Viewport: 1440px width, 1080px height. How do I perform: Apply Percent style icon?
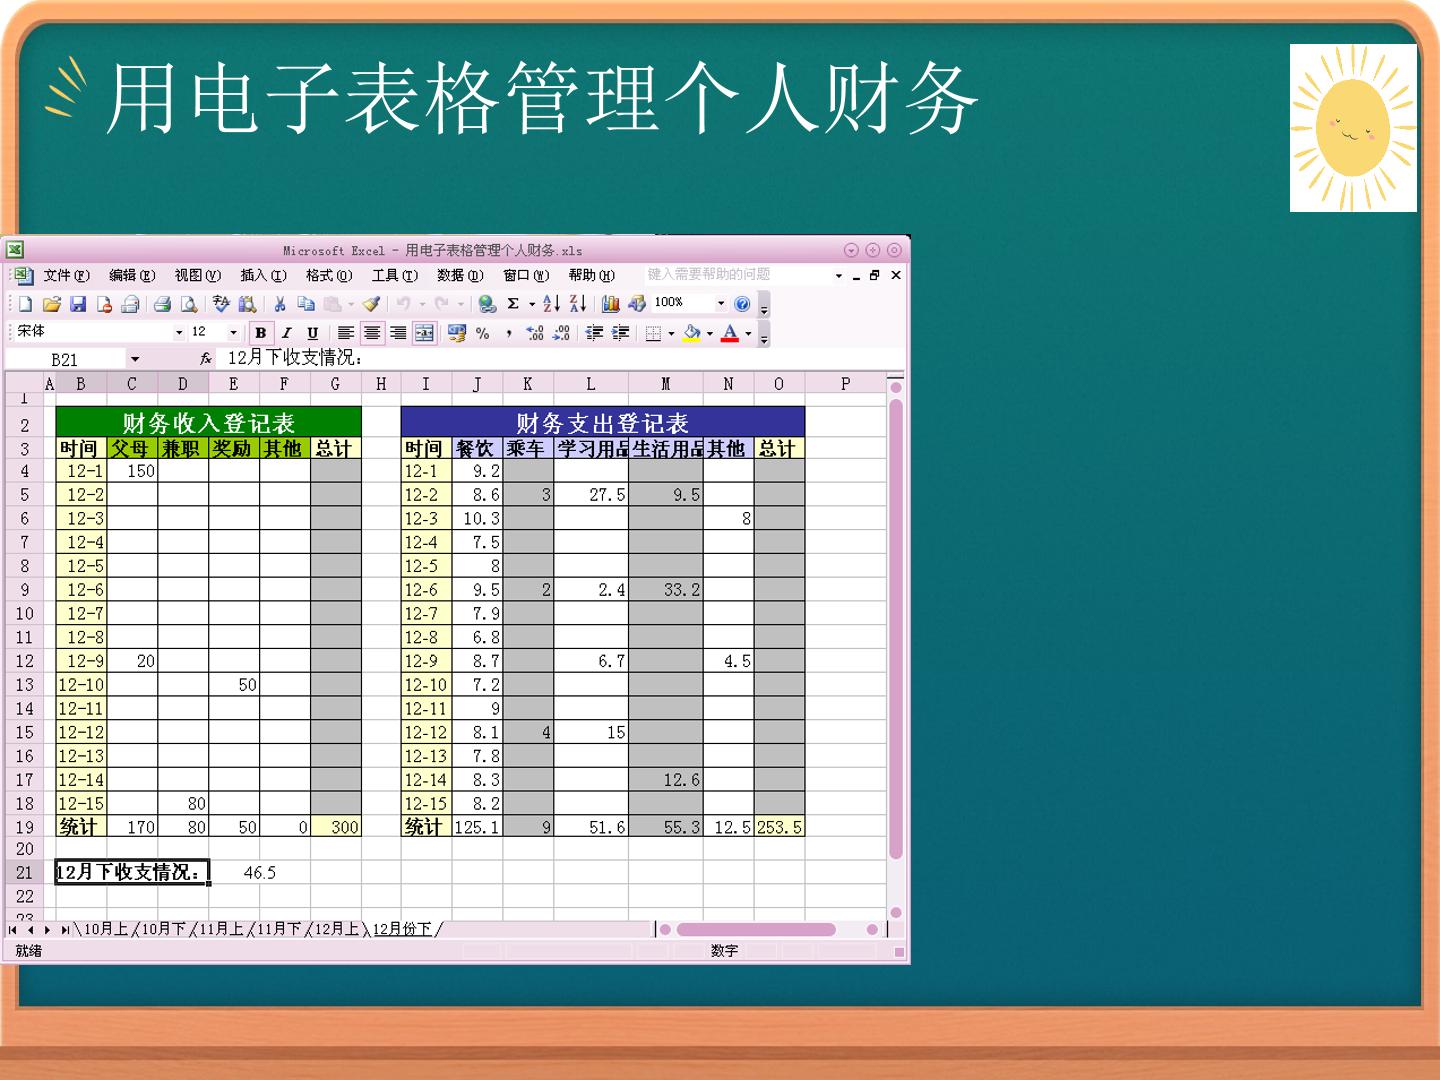click(483, 333)
